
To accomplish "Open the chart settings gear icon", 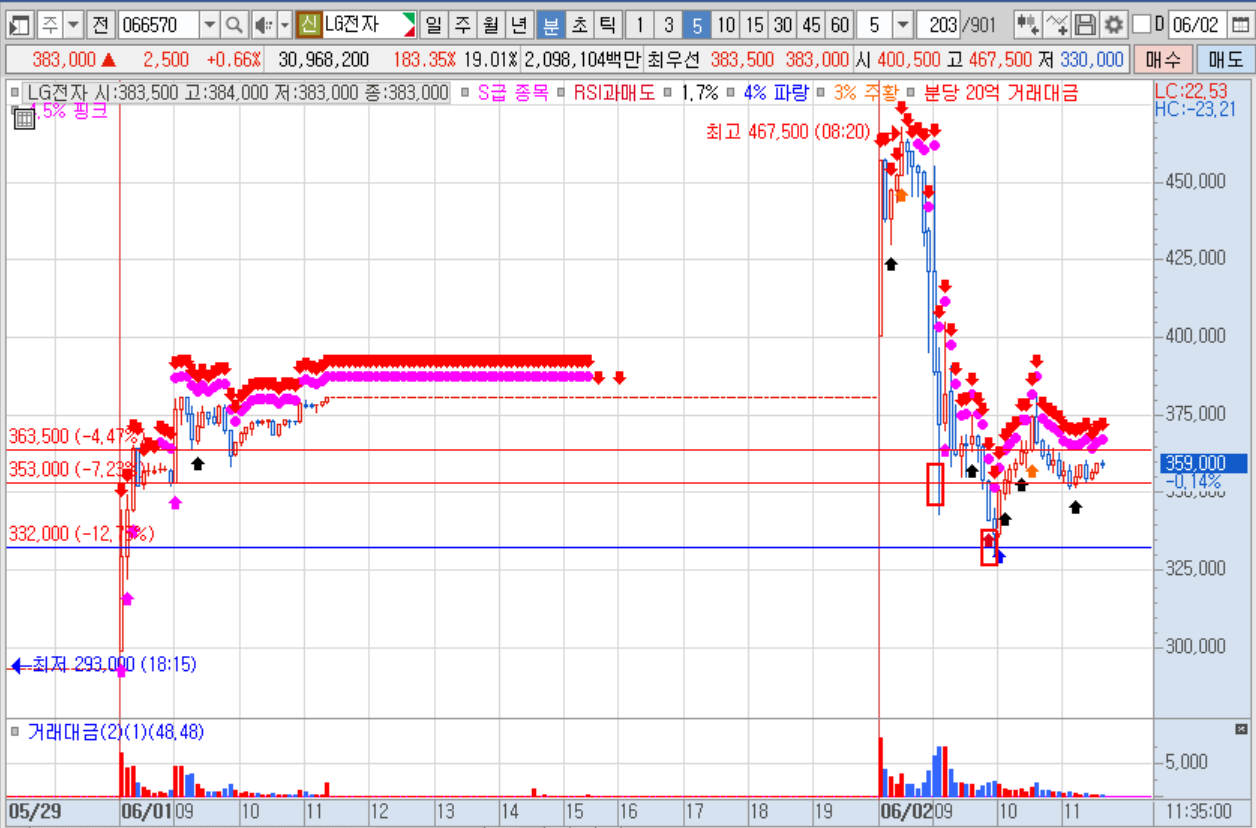I will point(1113,24).
